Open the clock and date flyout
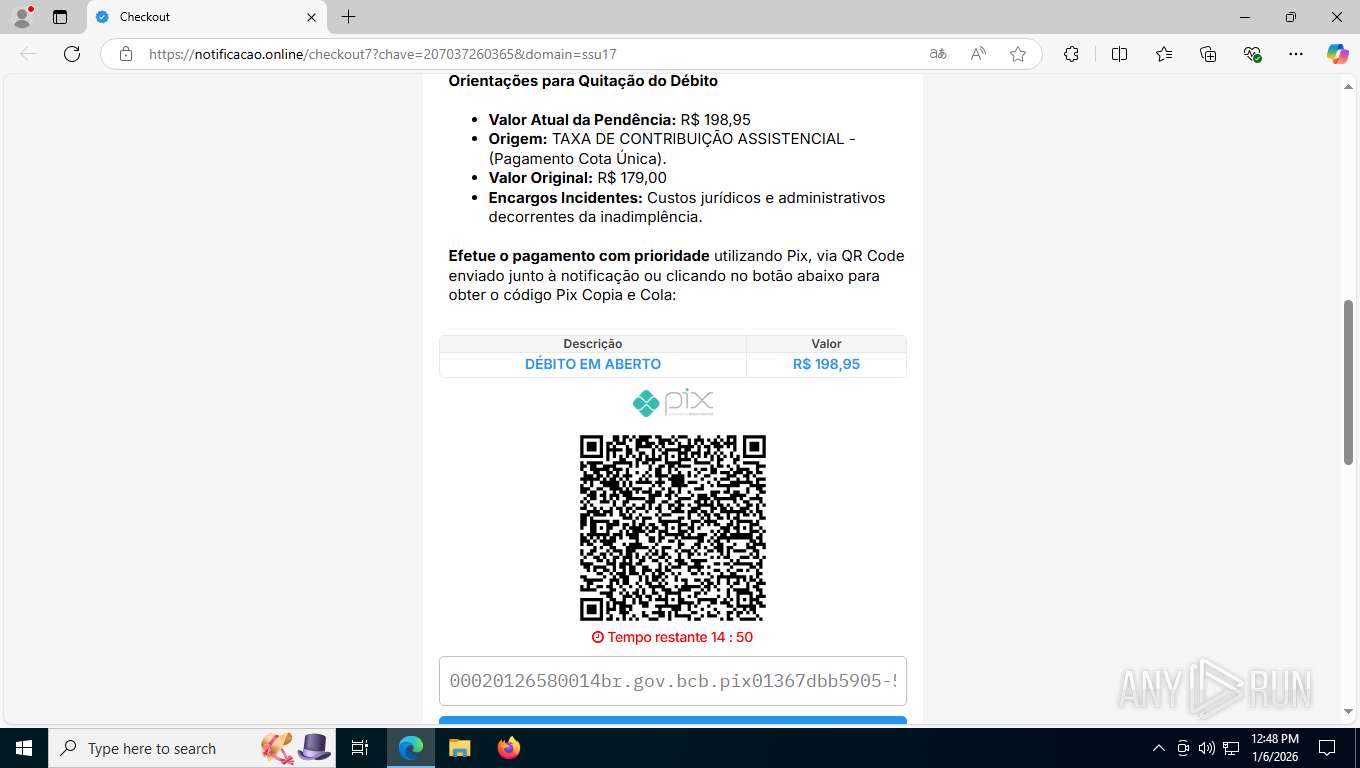The height and width of the screenshot is (768, 1360). [x=1275, y=748]
